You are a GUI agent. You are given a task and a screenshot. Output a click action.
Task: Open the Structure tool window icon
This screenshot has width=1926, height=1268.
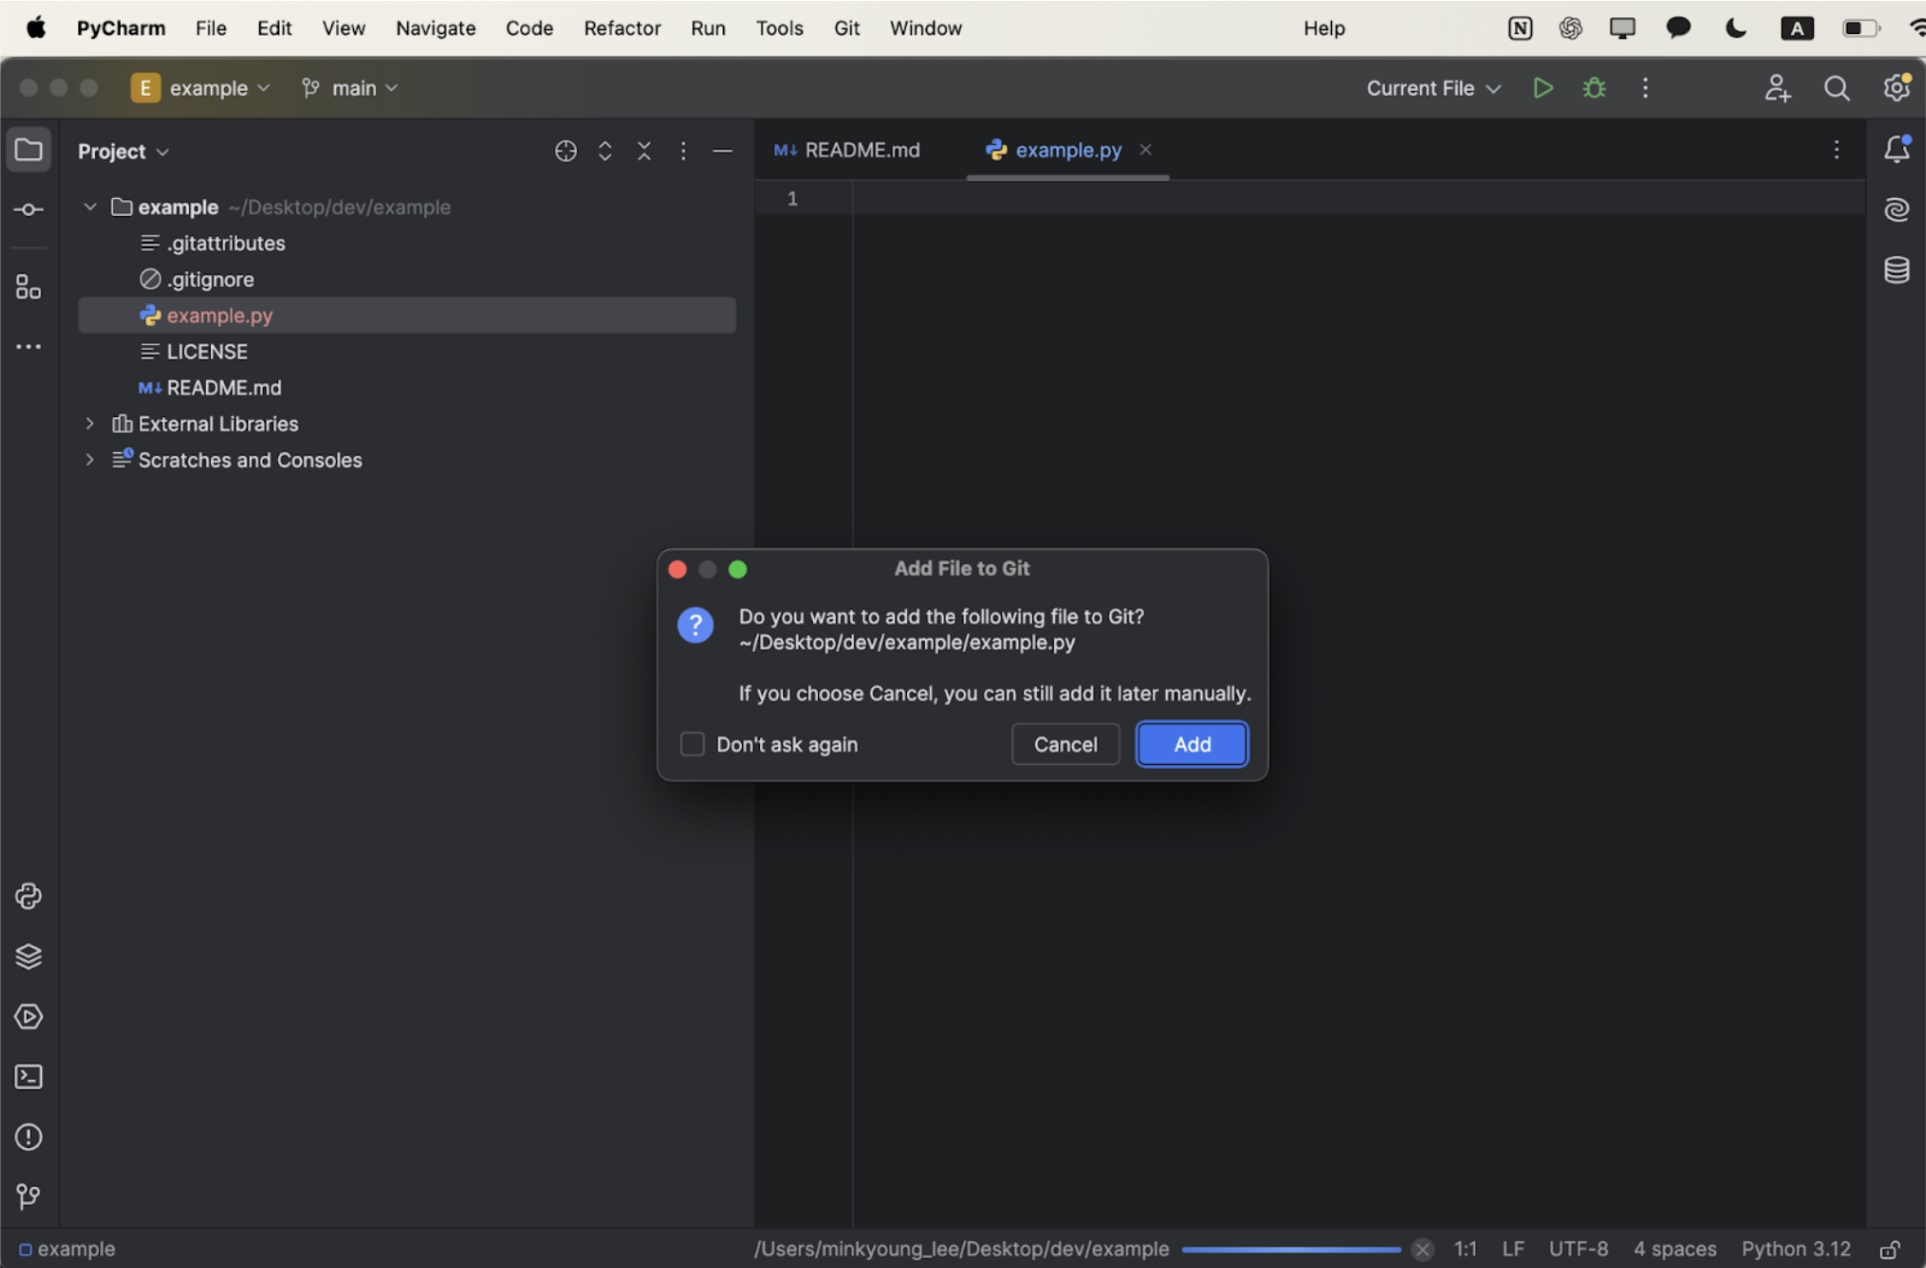[x=28, y=288]
